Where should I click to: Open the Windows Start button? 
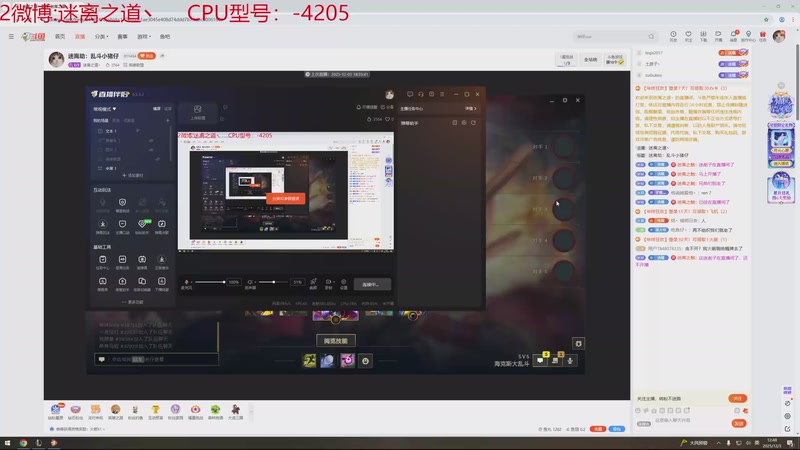pos(7,443)
